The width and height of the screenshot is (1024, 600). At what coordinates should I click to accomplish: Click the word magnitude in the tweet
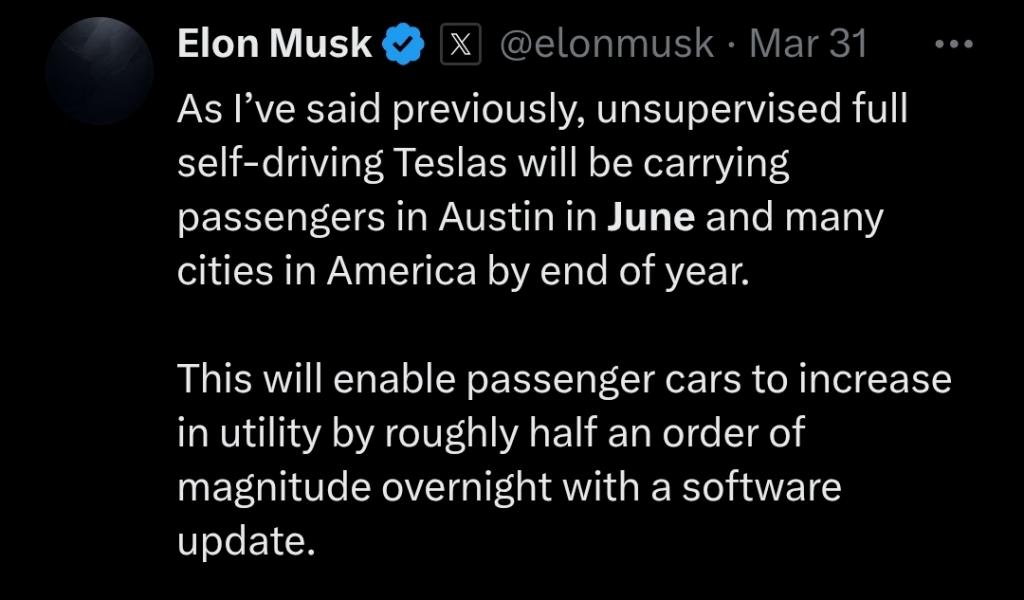(x=274, y=489)
